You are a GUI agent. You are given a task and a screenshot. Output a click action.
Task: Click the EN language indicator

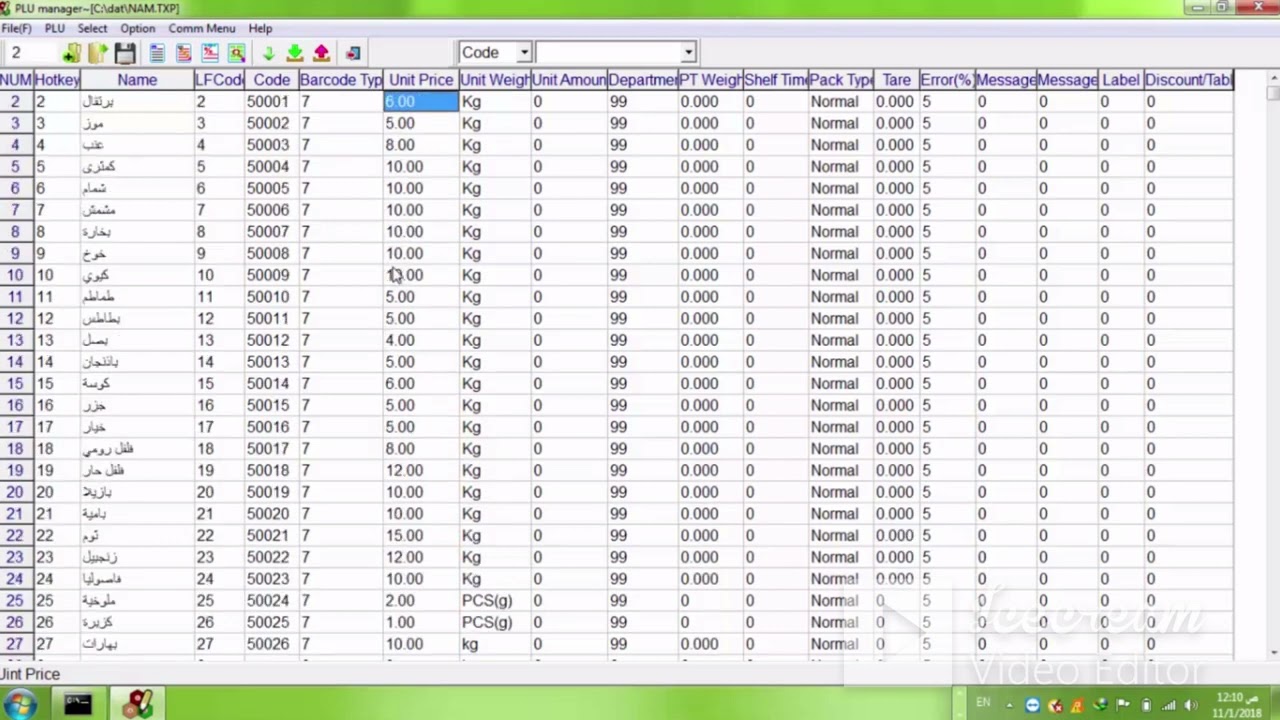click(983, 704)
